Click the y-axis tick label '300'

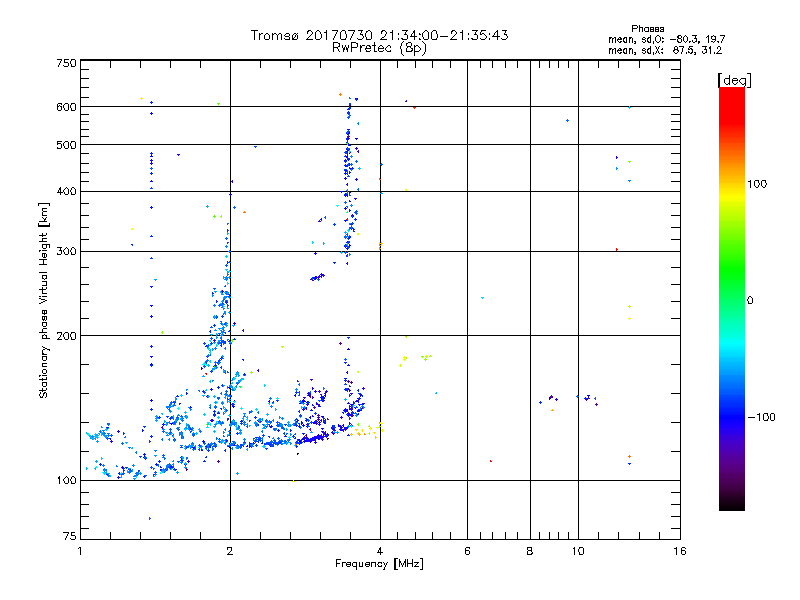point(66,251)
